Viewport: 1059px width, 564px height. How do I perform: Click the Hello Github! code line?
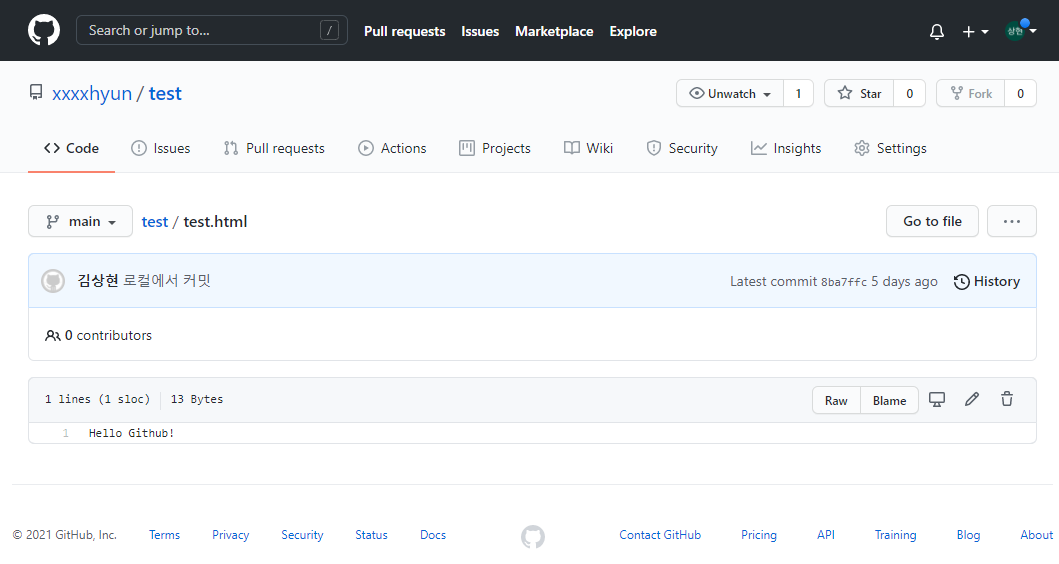(132, 433)
